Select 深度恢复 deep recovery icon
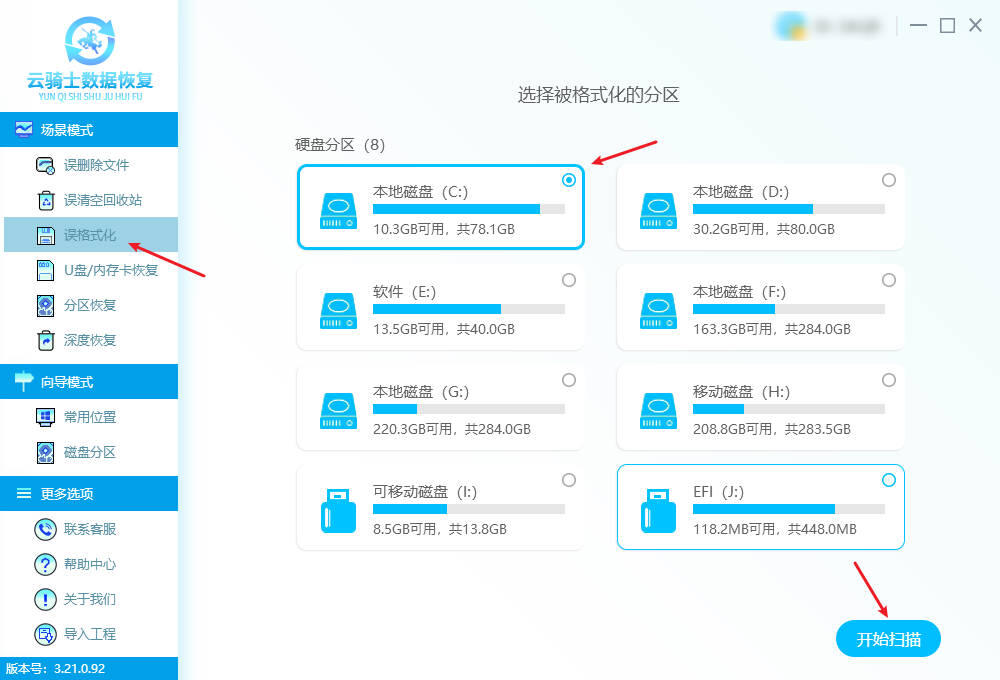Image resolution: width=1000 pixels, height=680 pixels. (45, 341)
